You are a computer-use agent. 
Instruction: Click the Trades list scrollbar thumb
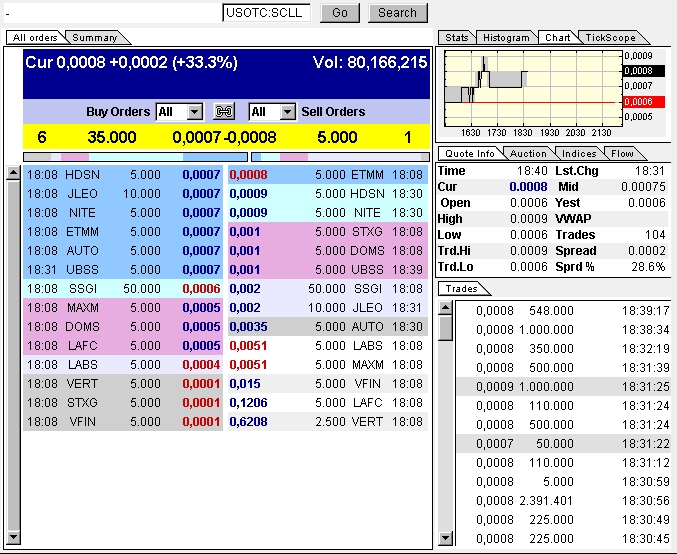coord(445,327)
